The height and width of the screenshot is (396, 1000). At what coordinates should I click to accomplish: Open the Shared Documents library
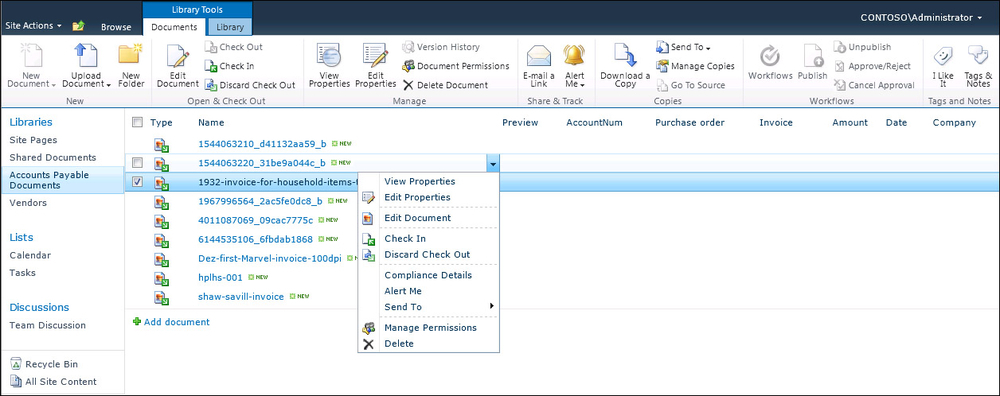coord(53,158)
